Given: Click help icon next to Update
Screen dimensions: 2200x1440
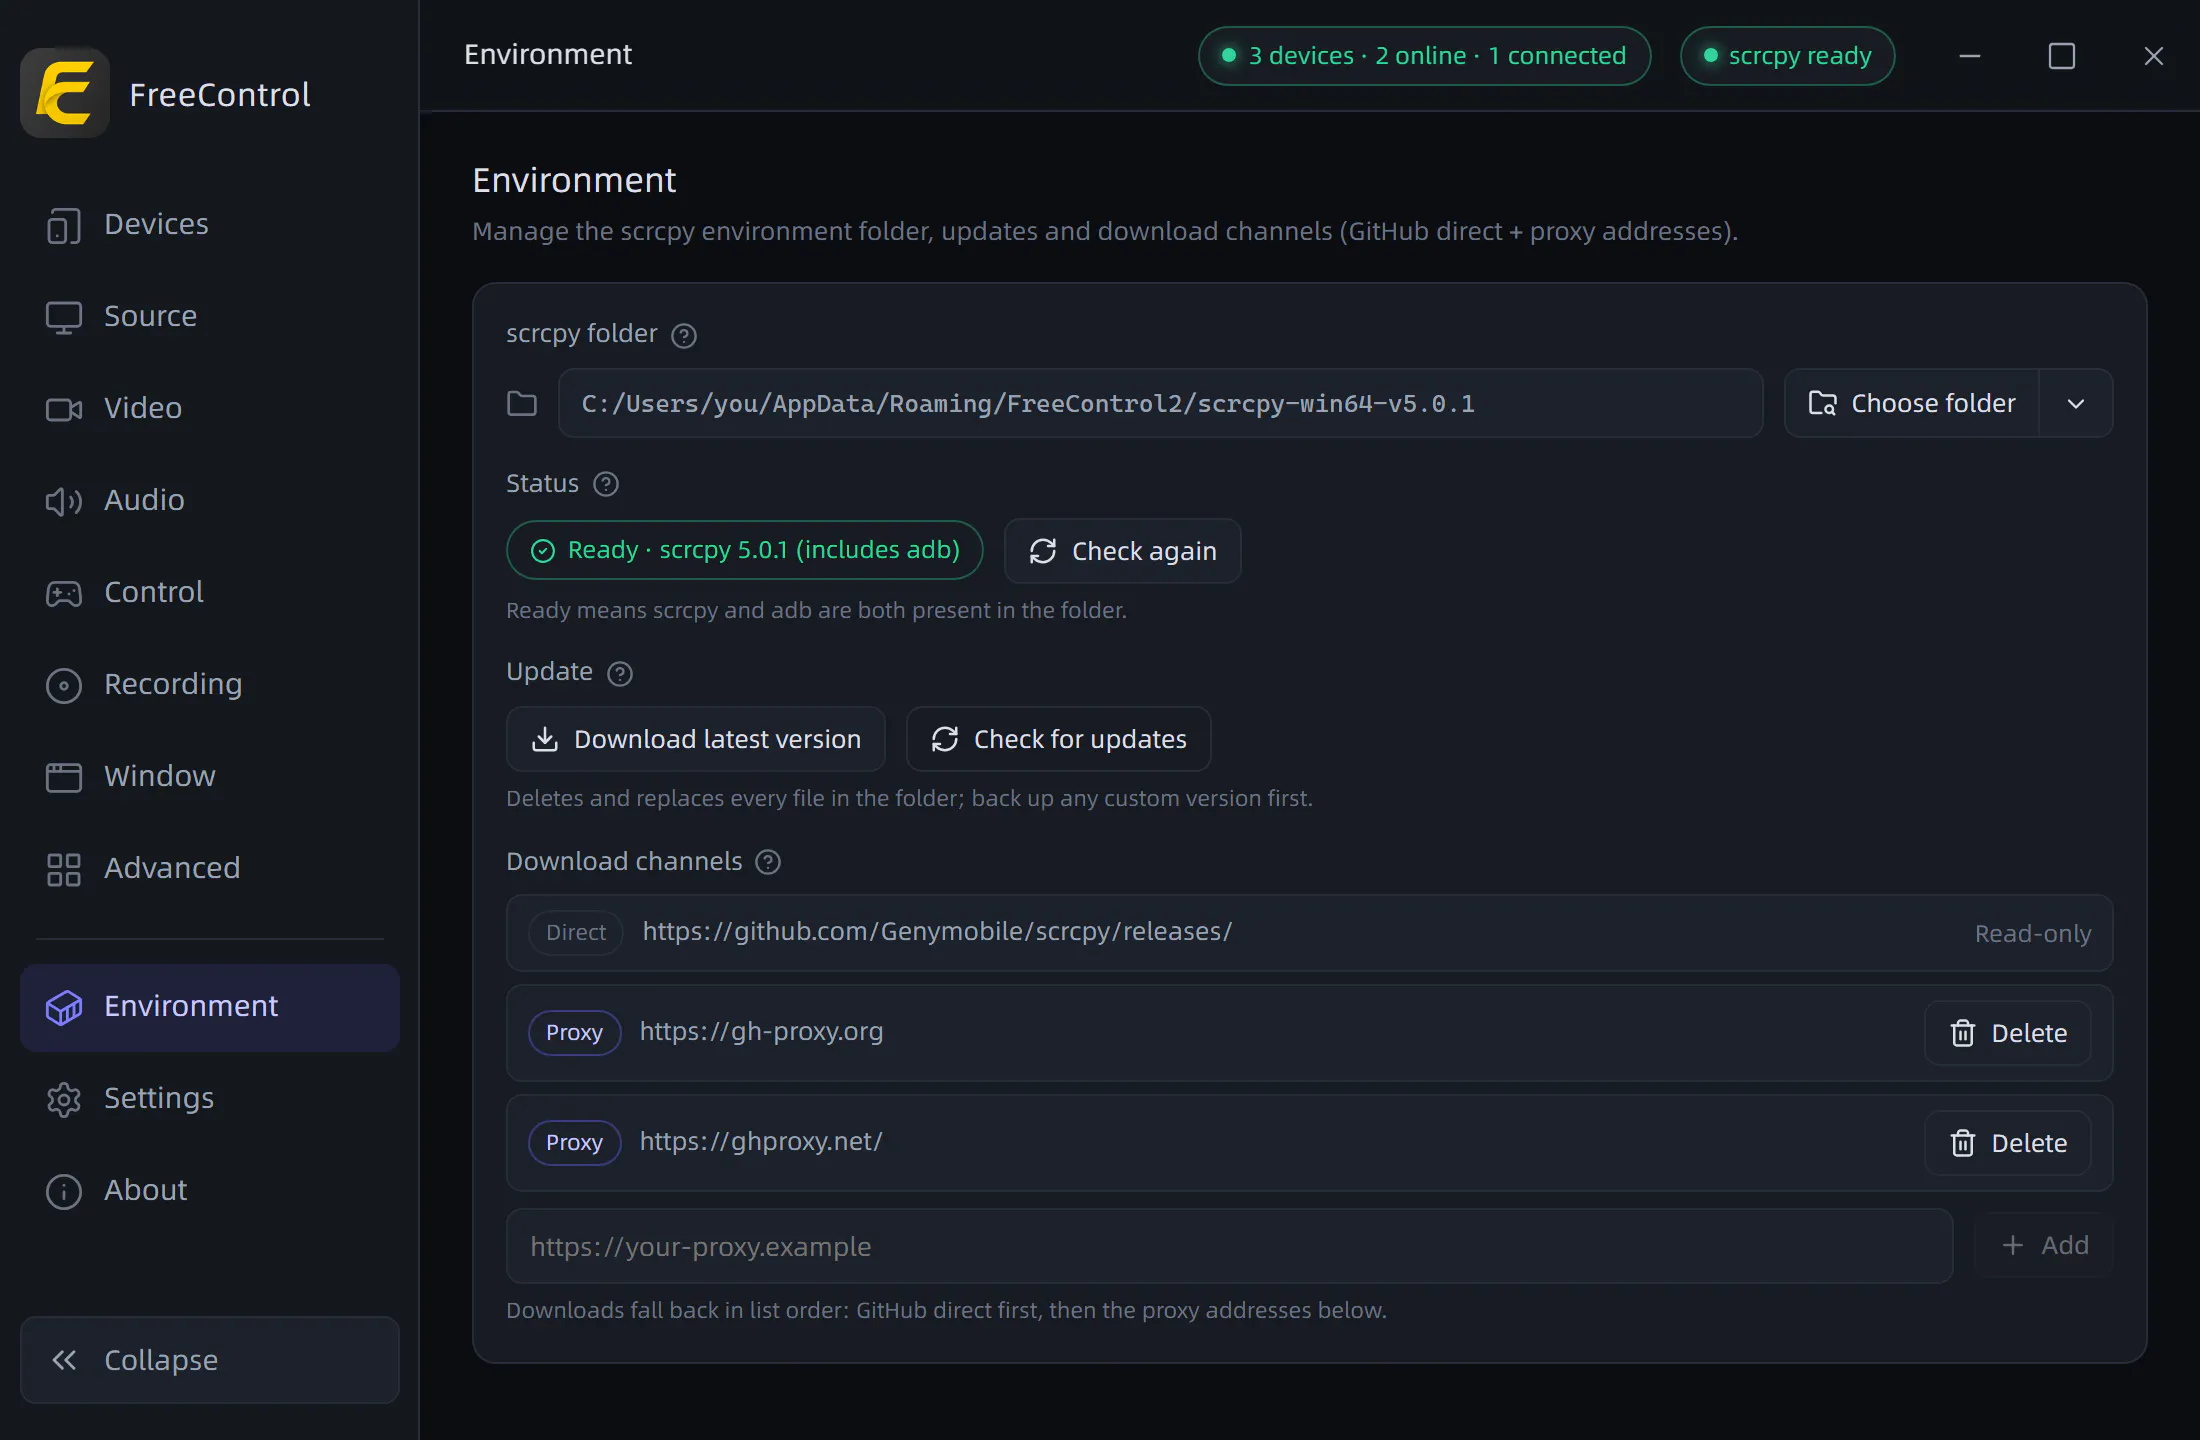Looking at the screenshot, I should tap(620, 673).
